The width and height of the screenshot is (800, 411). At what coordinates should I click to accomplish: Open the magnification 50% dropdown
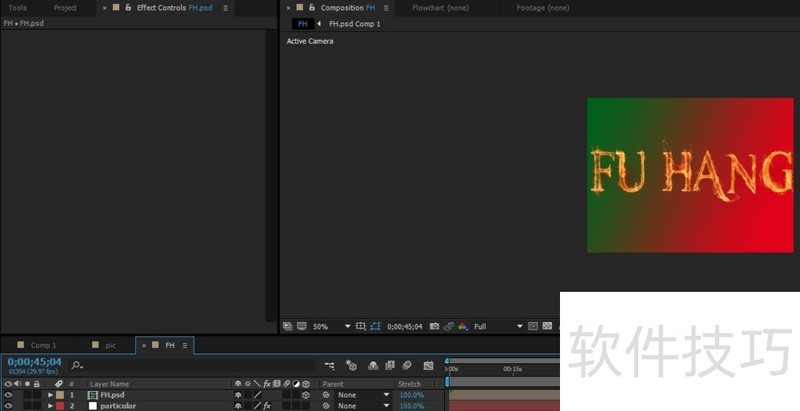coord(347,326)
